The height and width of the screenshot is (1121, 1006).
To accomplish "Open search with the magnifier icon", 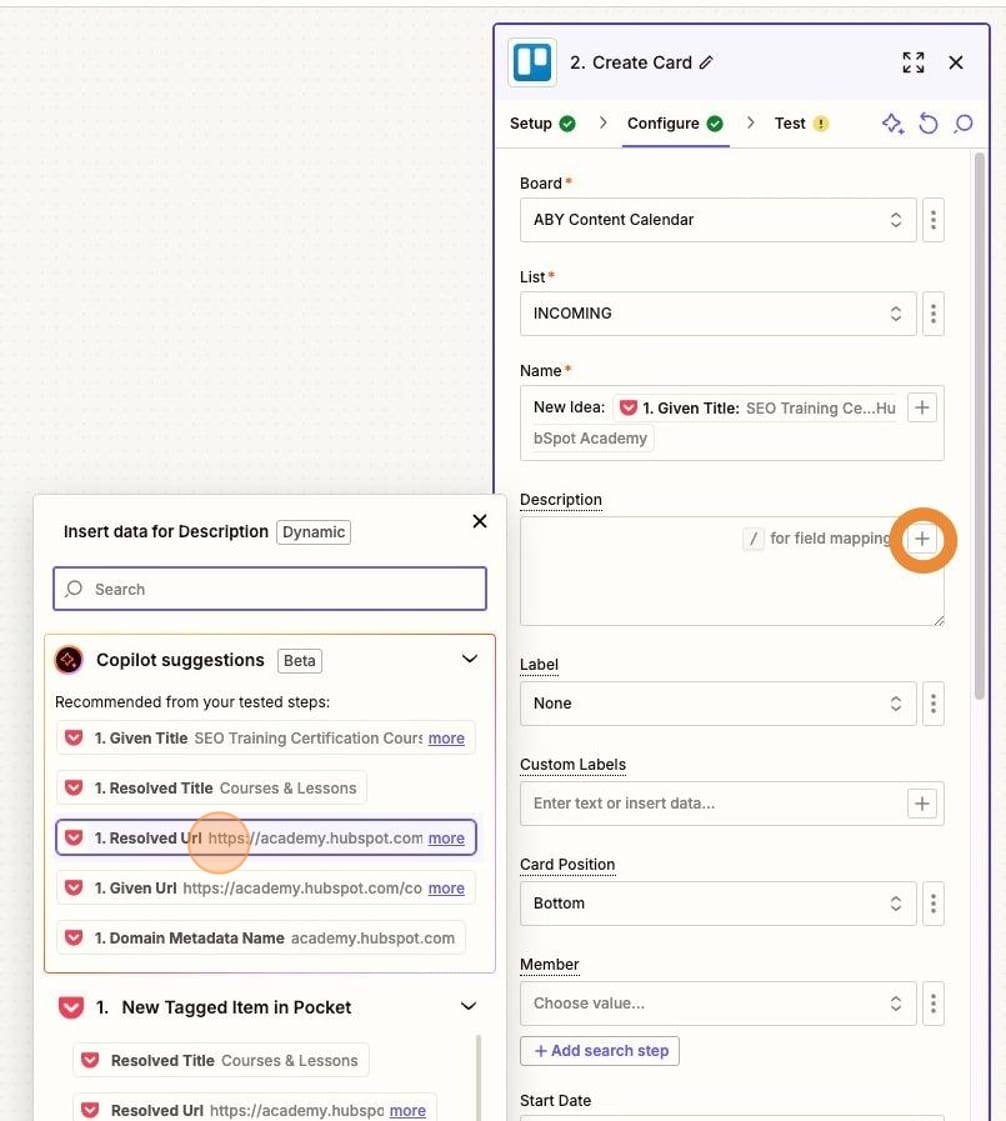I will coord(963,123).
